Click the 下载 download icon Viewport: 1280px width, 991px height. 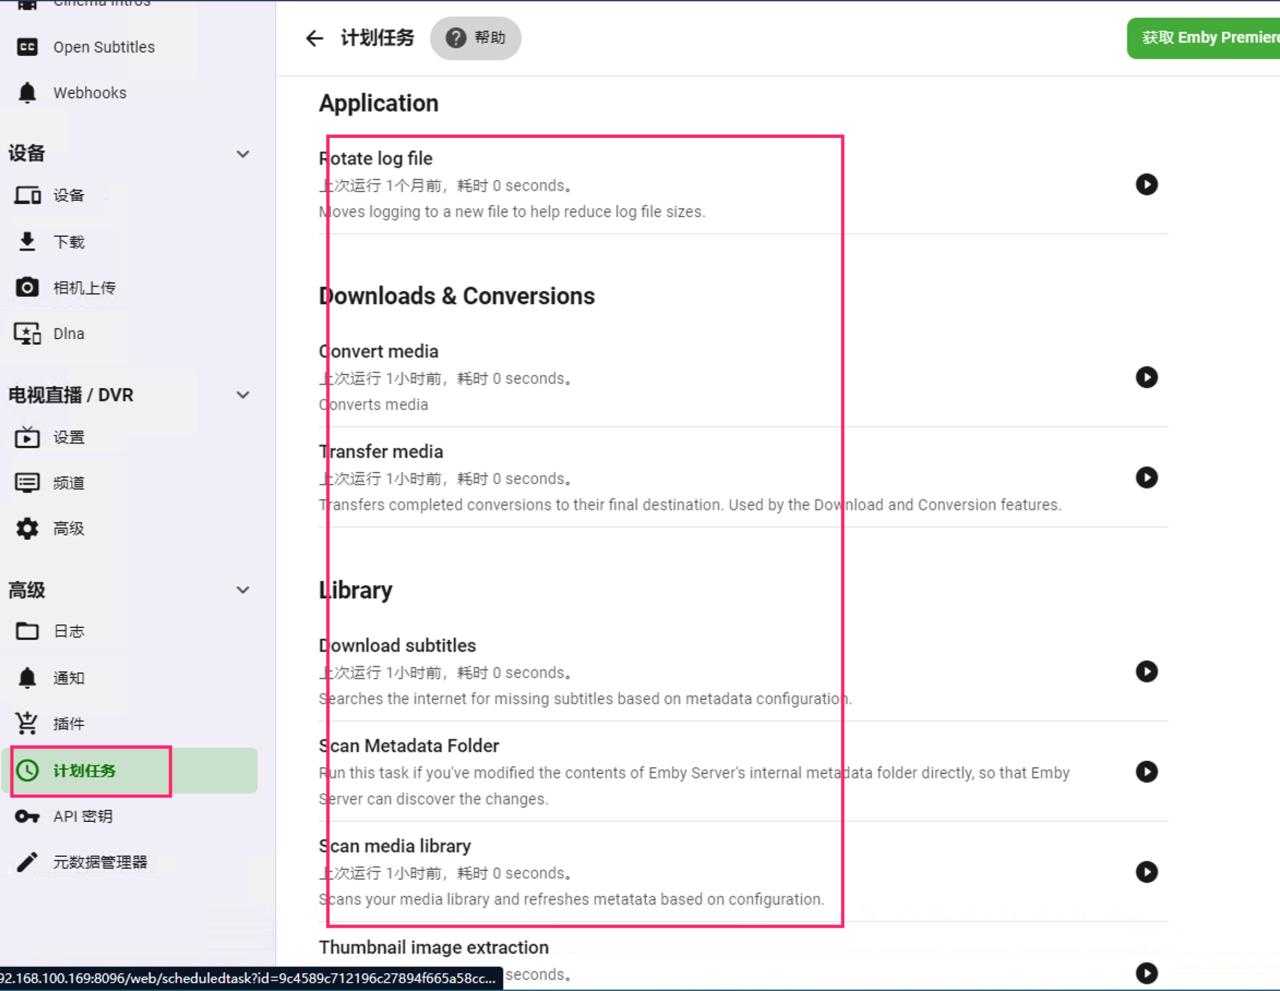(28, 241)
